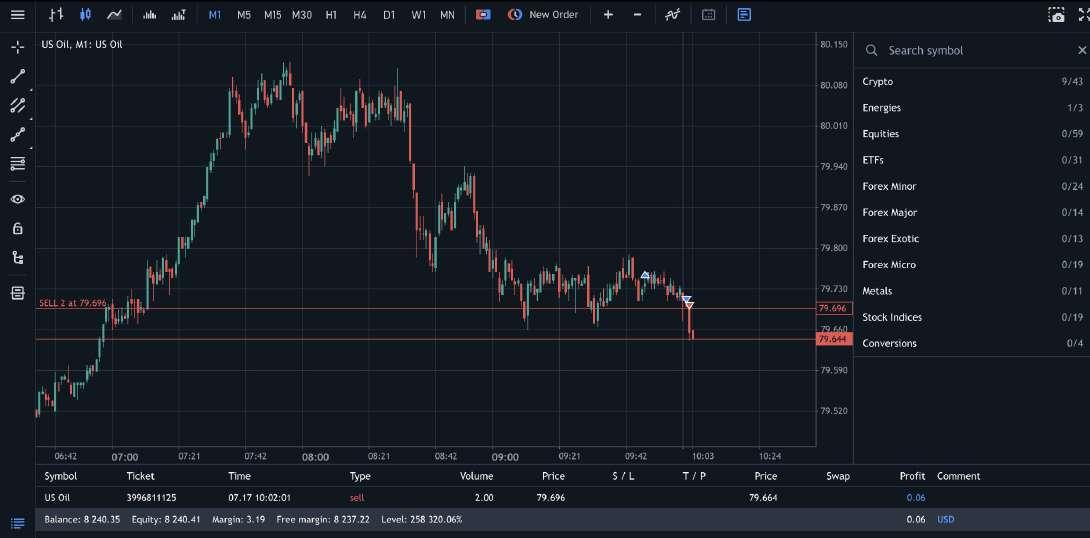Select M5 timeframe
1090x538 pixels.
(243, 15)
